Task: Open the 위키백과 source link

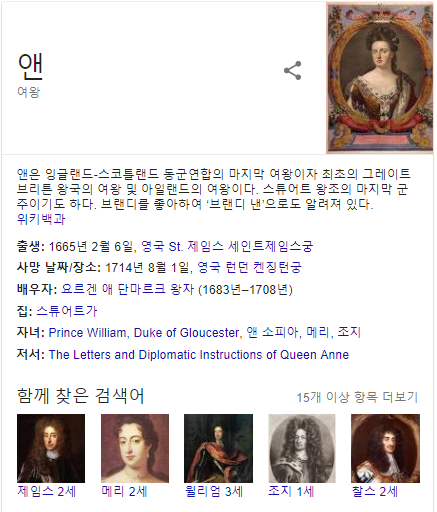Action: [x=41, y=219]
